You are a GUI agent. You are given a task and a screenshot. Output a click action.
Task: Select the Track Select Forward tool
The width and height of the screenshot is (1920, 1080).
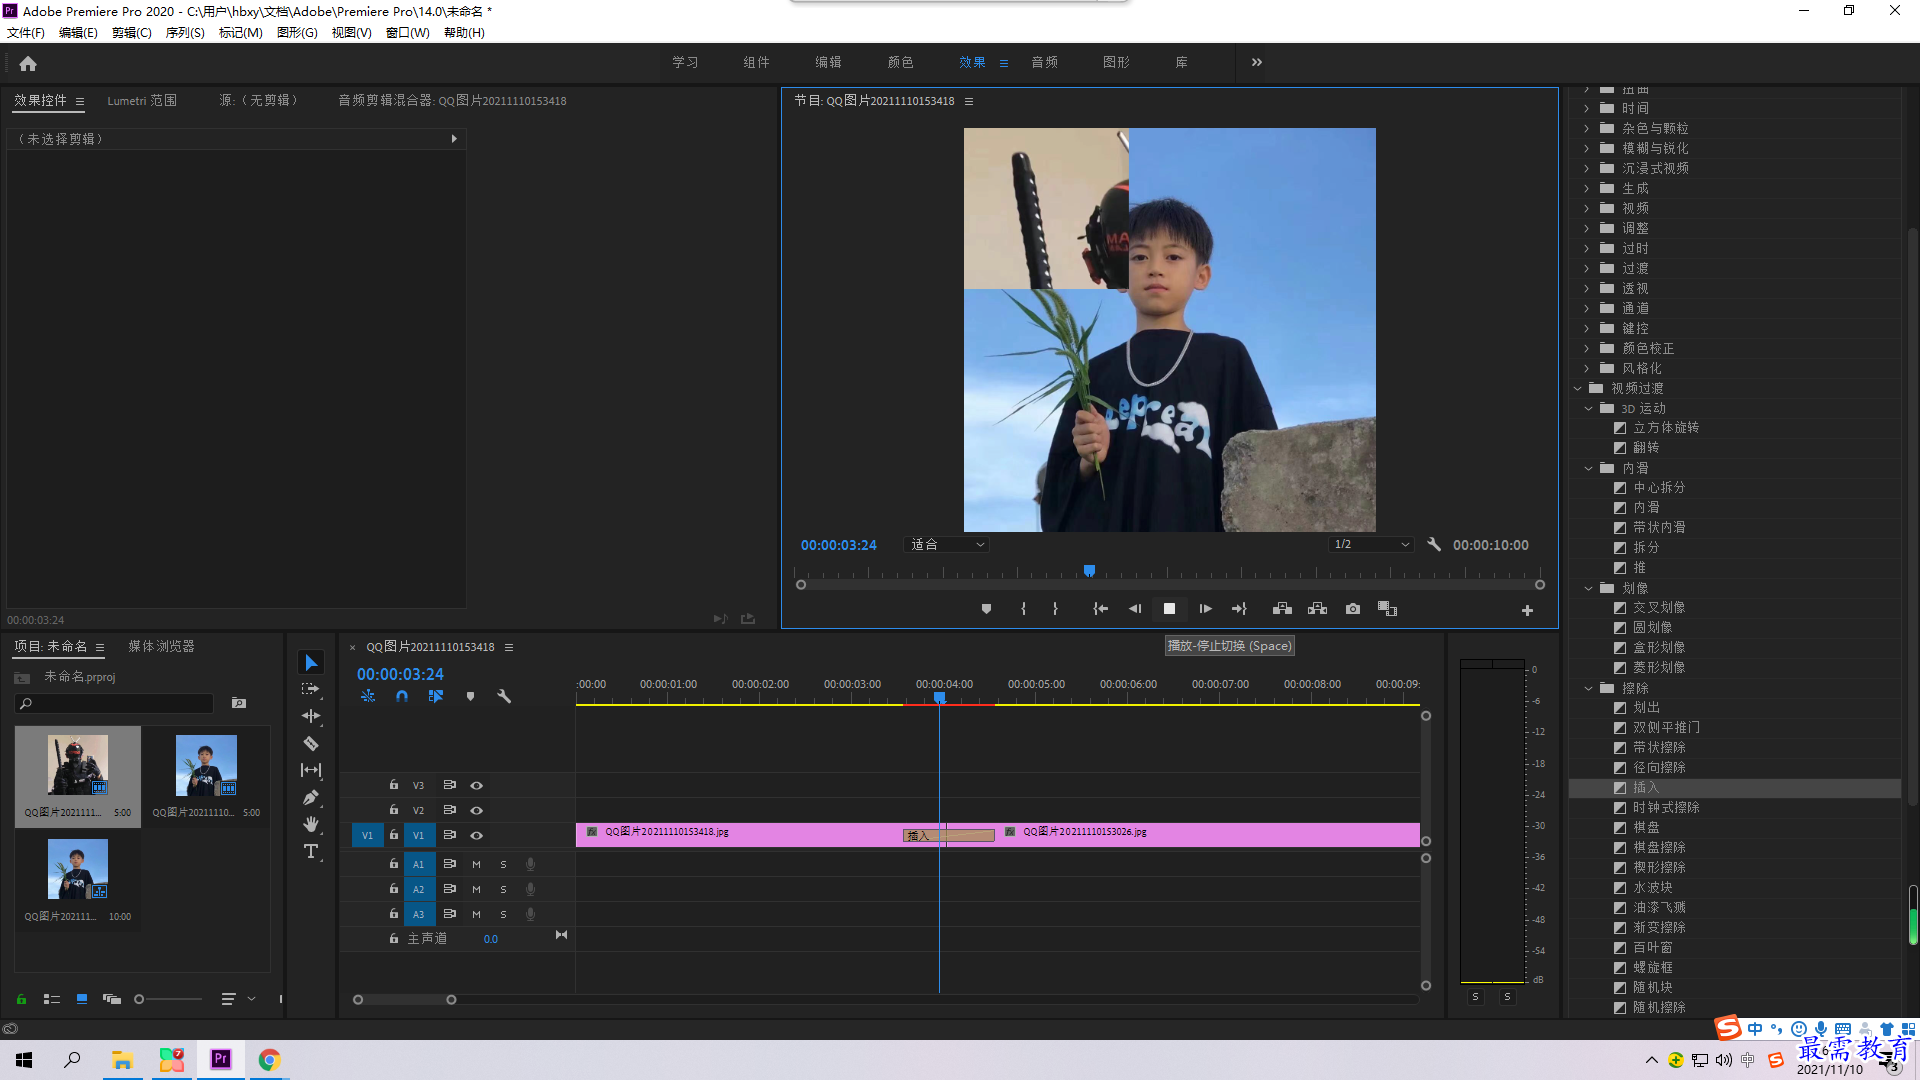(311, 689)
